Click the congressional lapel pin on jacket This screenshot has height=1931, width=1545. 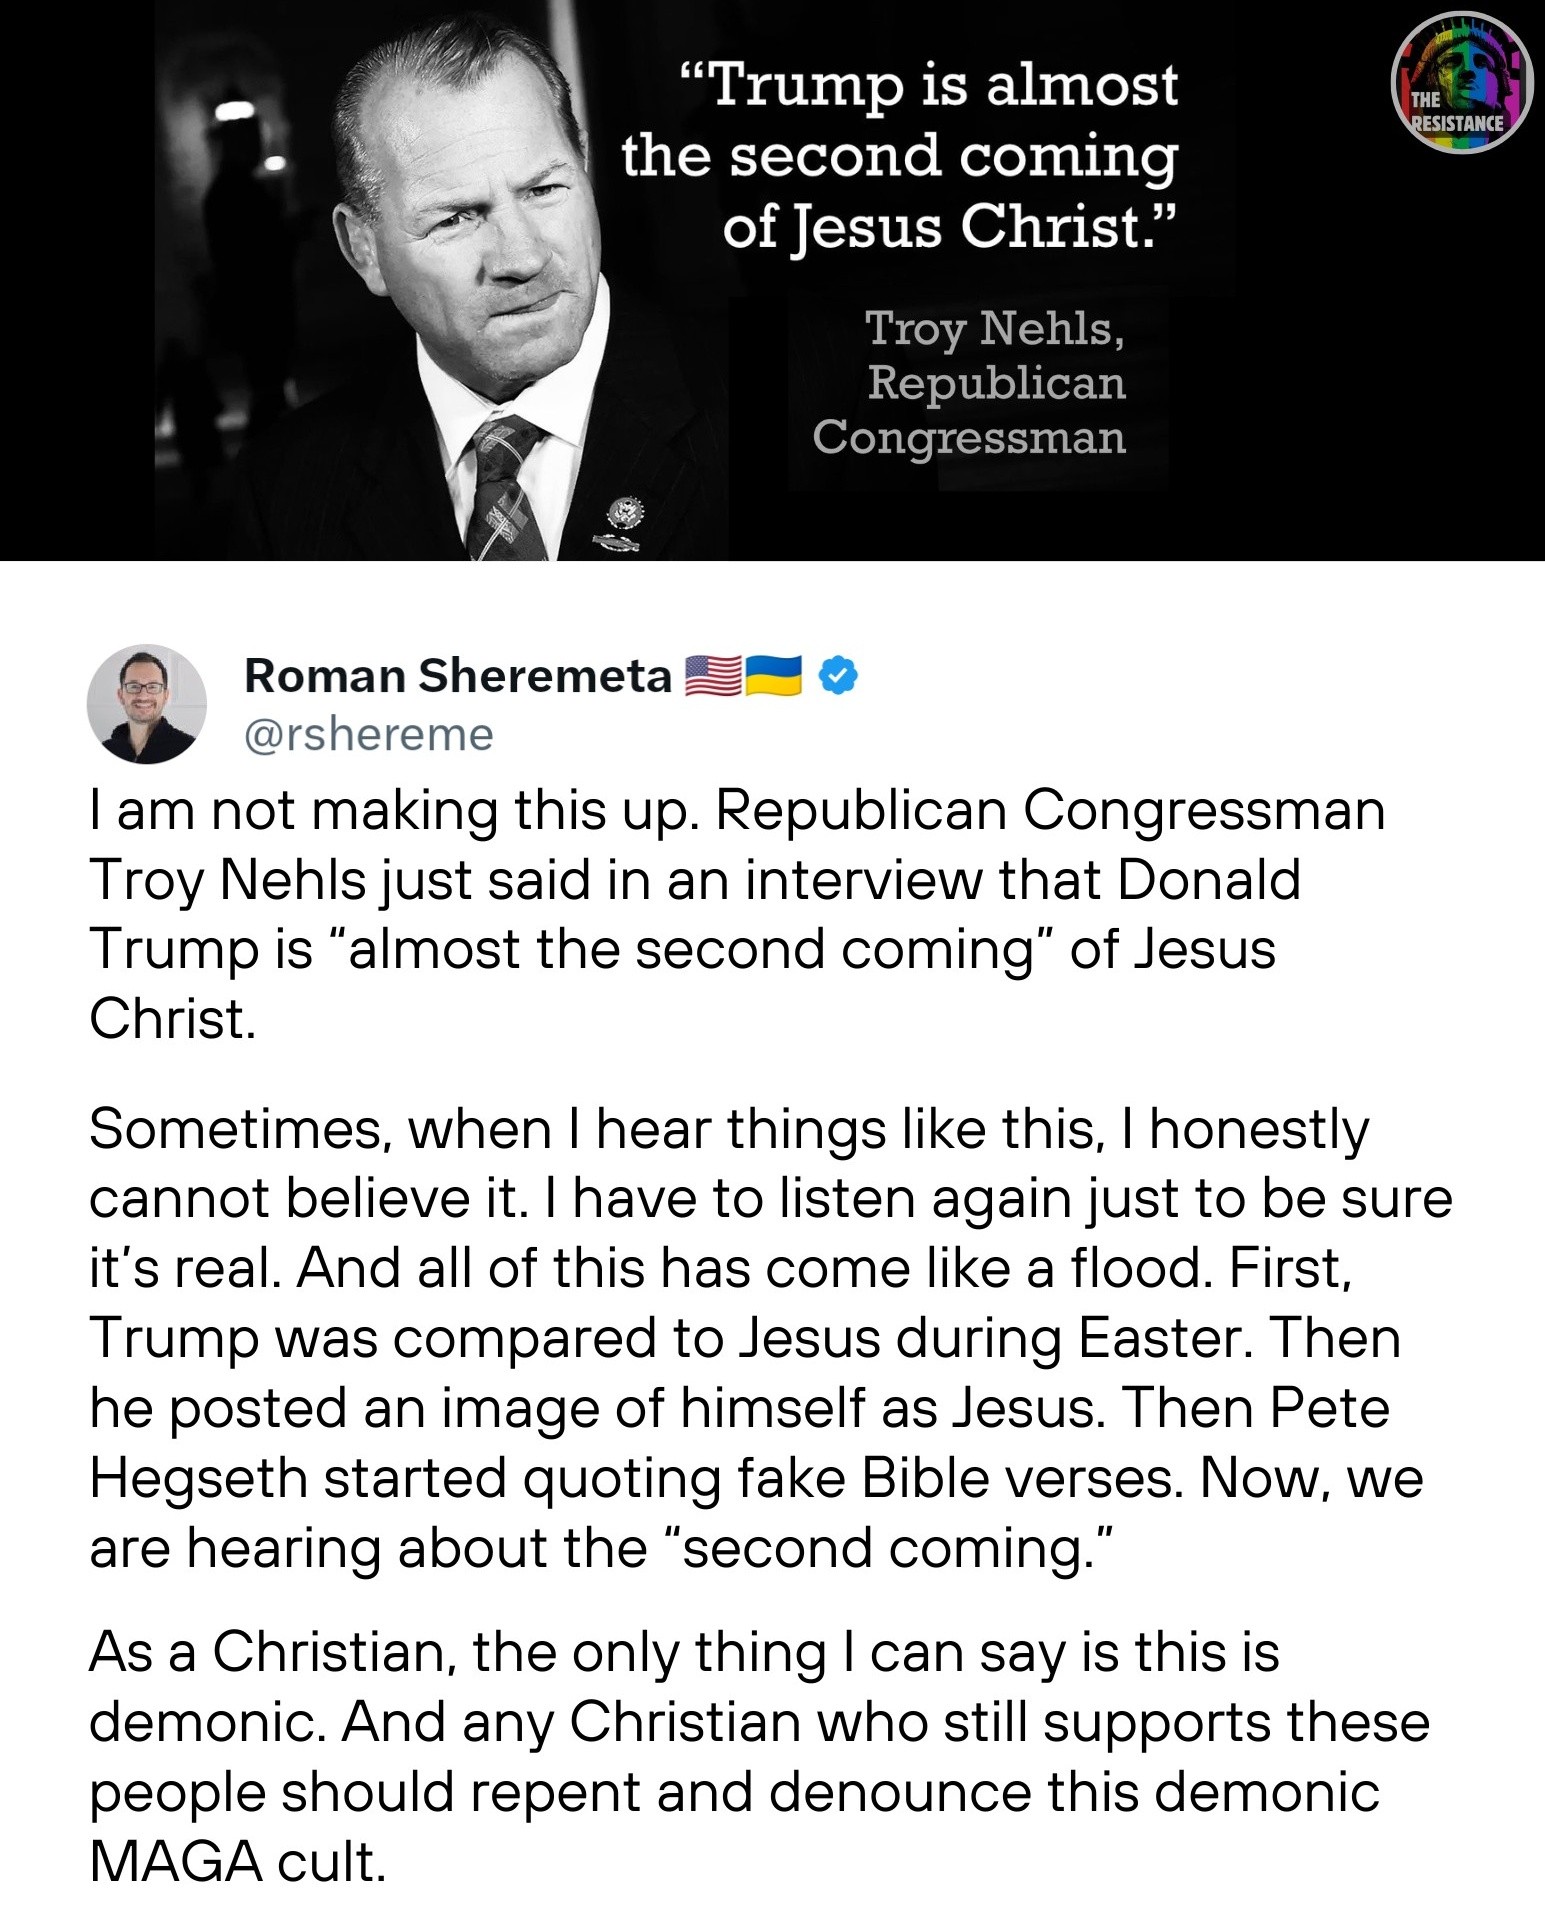pyautogui.click(x=627, y=514)
